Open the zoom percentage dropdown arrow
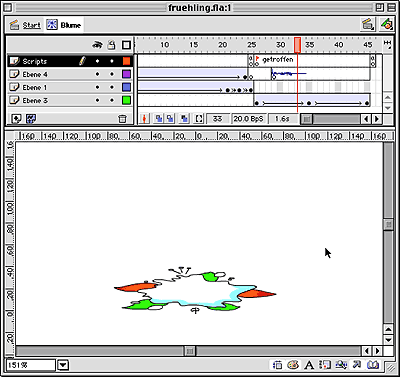 [63, 365]
